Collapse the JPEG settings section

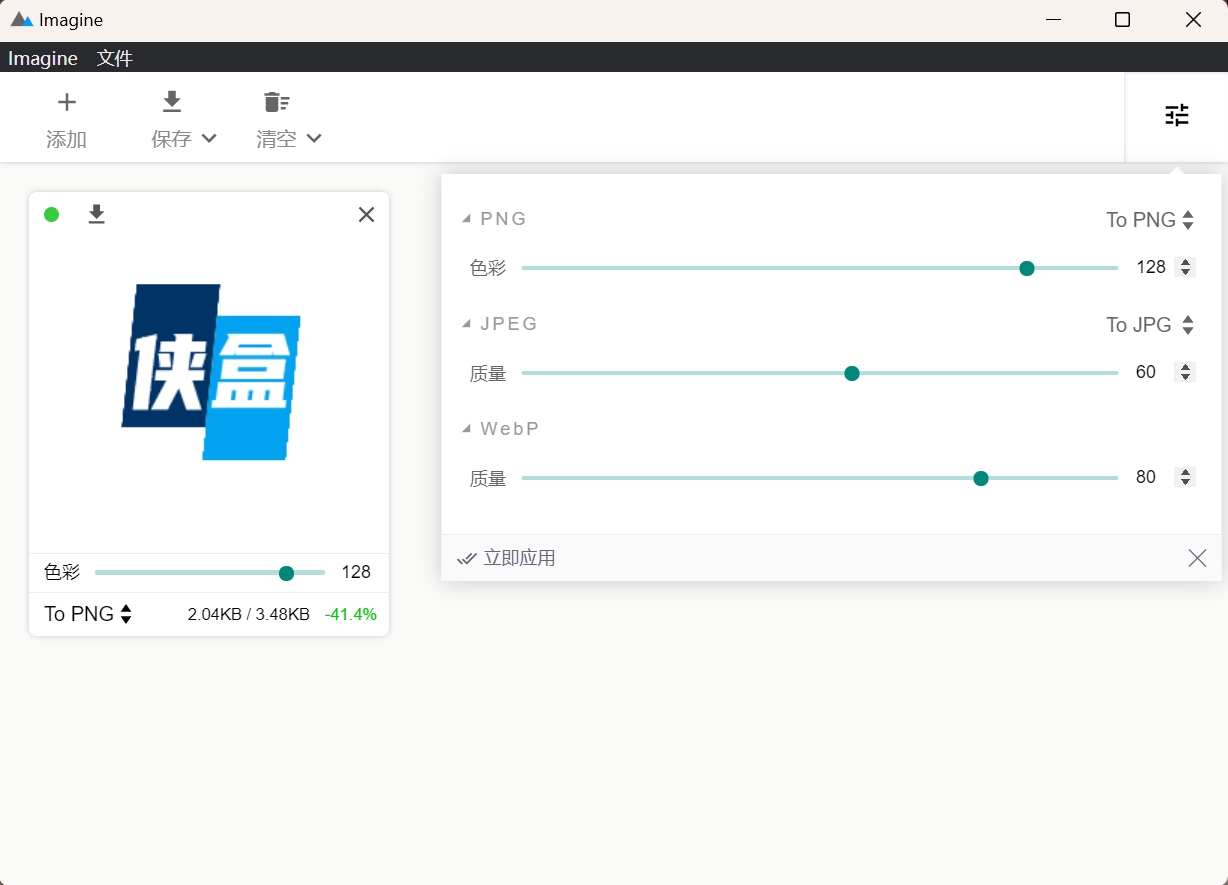pos(466,323)
